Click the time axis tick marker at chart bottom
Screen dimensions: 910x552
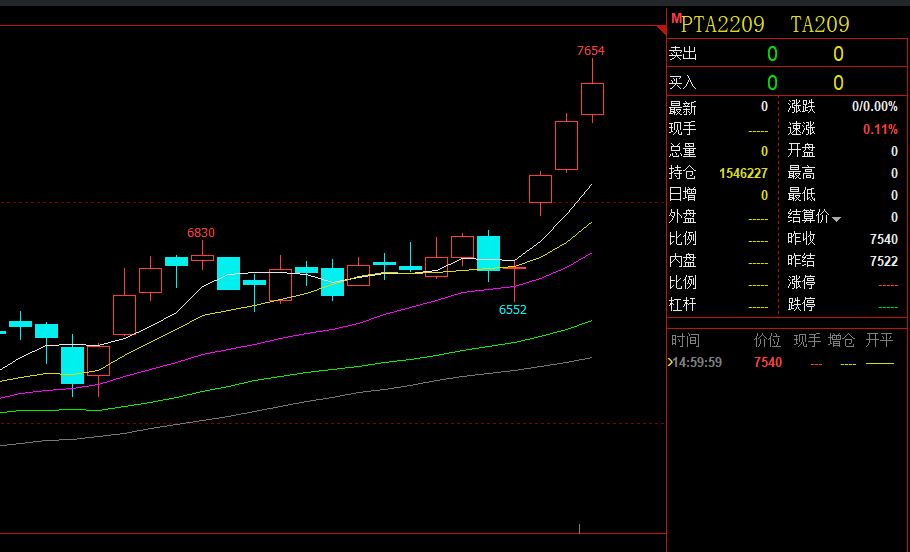click(580, 527)
